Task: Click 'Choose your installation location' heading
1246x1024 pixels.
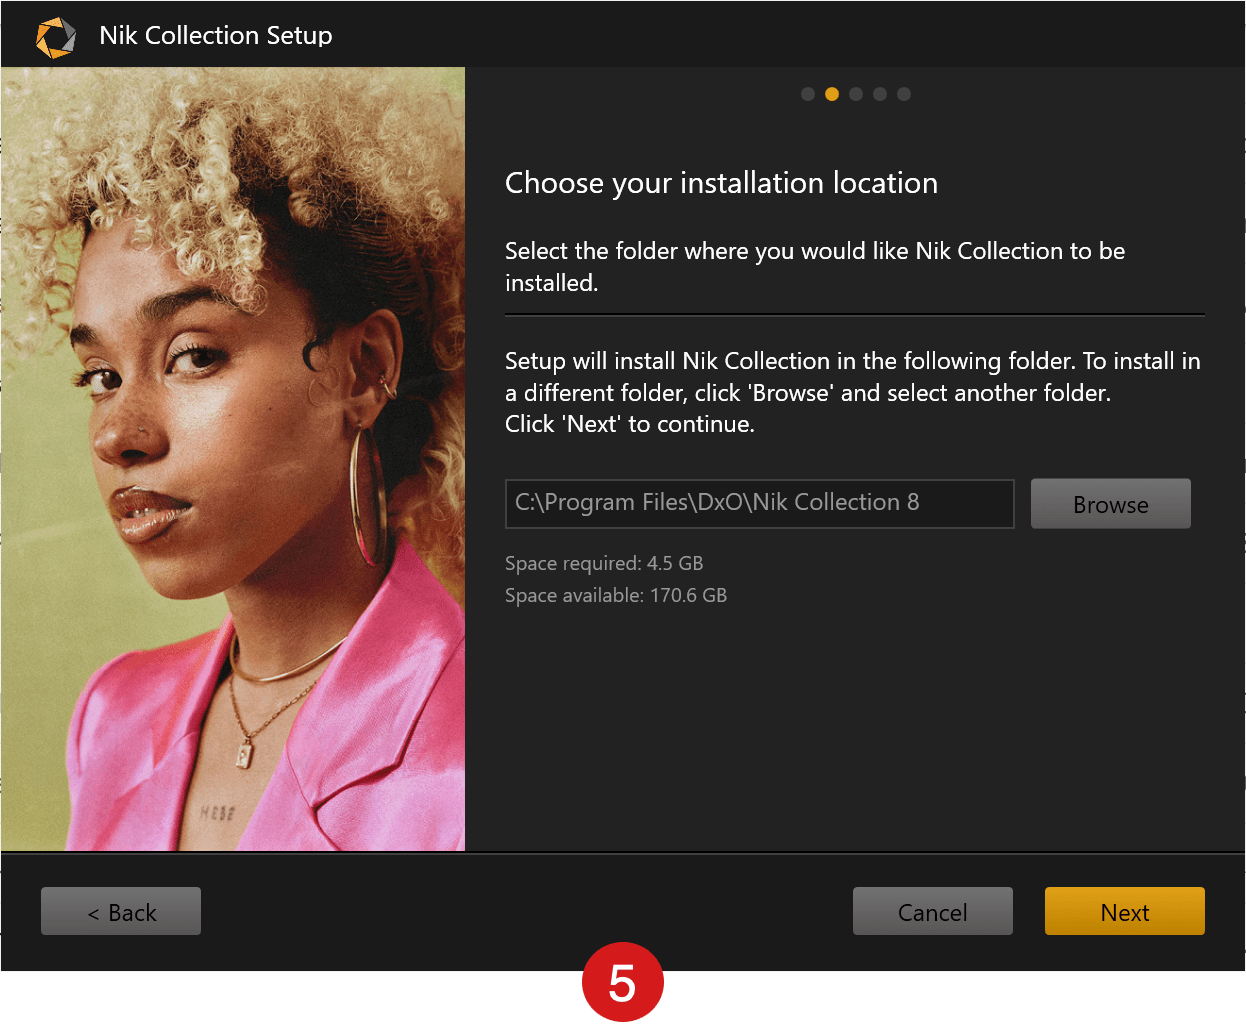Action: point(721,183)
